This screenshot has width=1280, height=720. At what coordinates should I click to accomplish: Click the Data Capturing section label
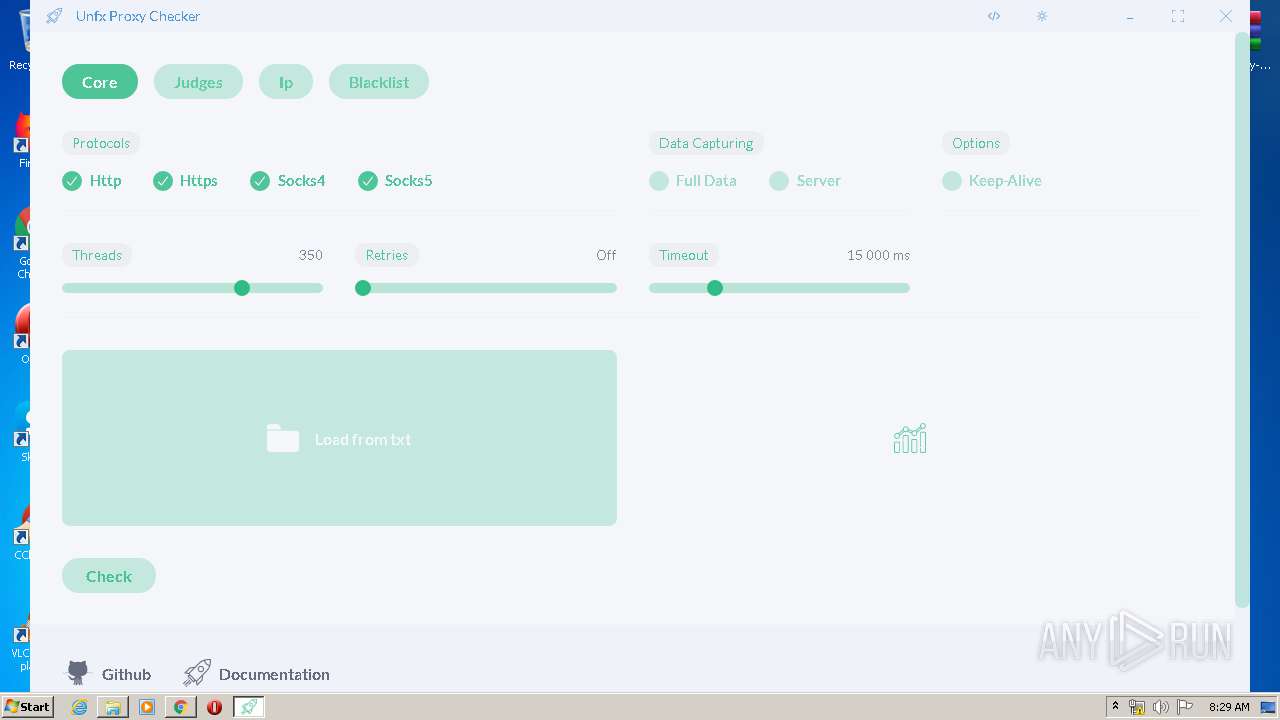click(706, 143)
